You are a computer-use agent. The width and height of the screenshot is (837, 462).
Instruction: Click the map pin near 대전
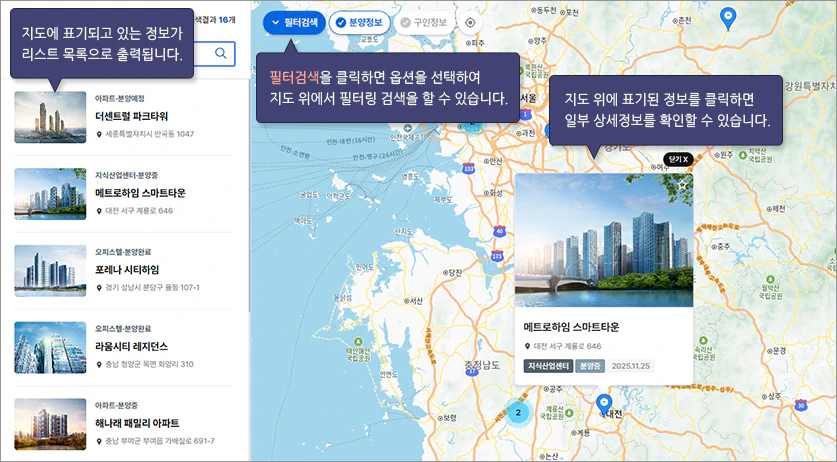(x=604, y=403)
